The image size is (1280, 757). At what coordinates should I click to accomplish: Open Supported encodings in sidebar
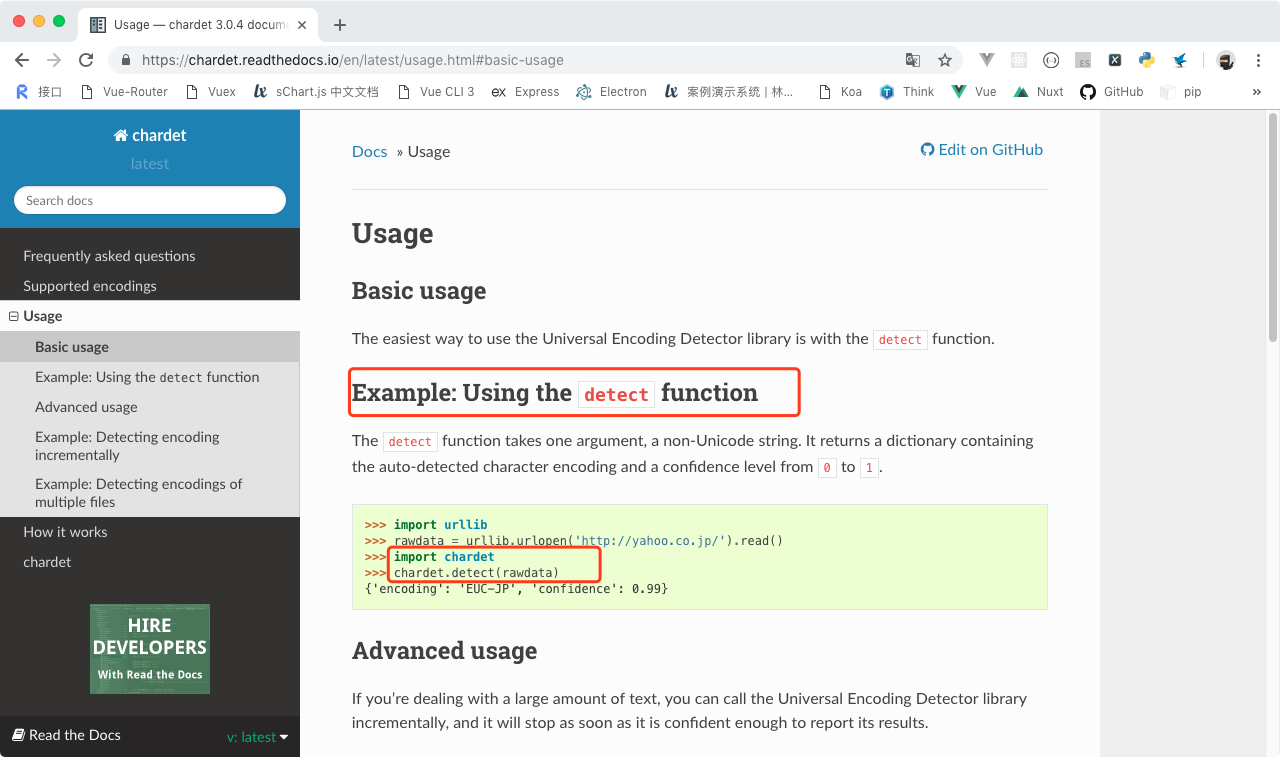tap(150, 286)
